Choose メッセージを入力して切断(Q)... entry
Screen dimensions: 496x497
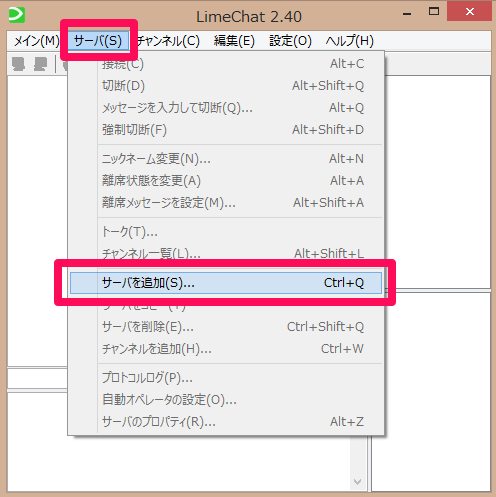pos(226,108)
